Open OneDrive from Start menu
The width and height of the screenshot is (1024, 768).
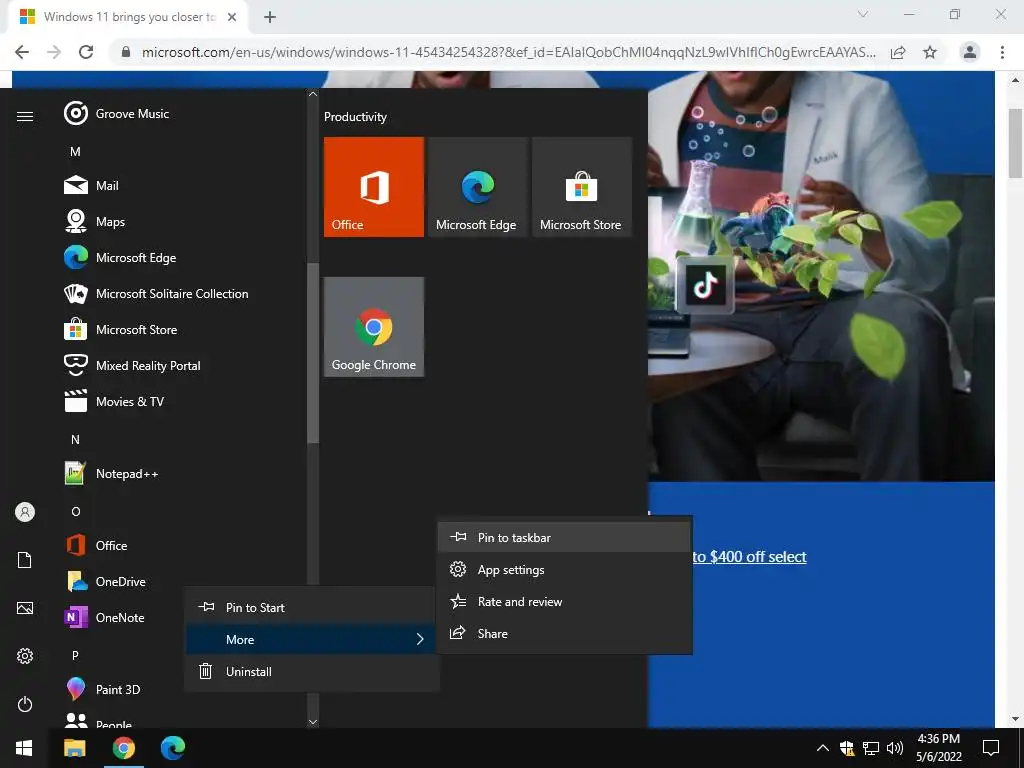[105, 581]
